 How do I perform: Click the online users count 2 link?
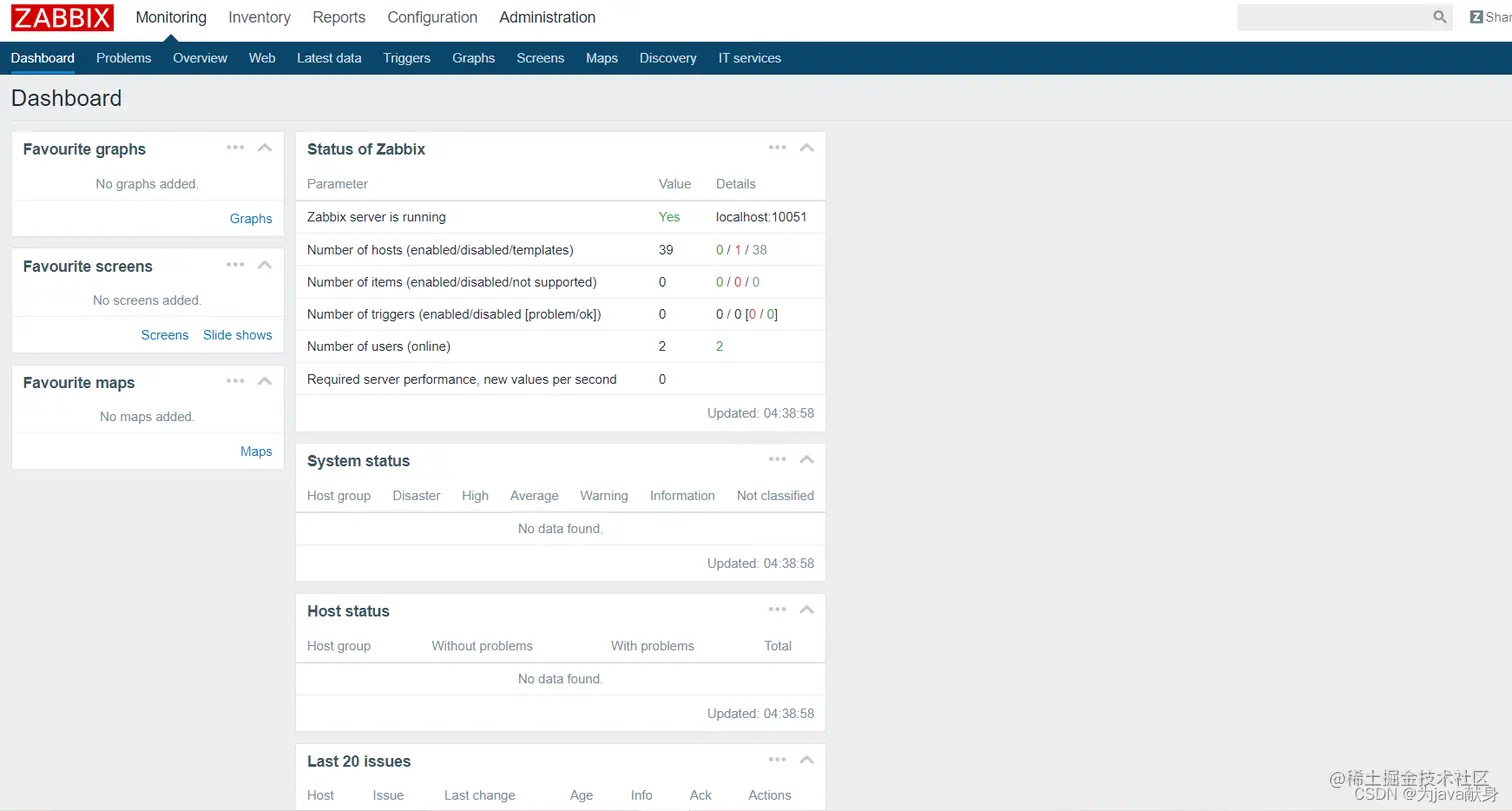[x=720, y=346]
